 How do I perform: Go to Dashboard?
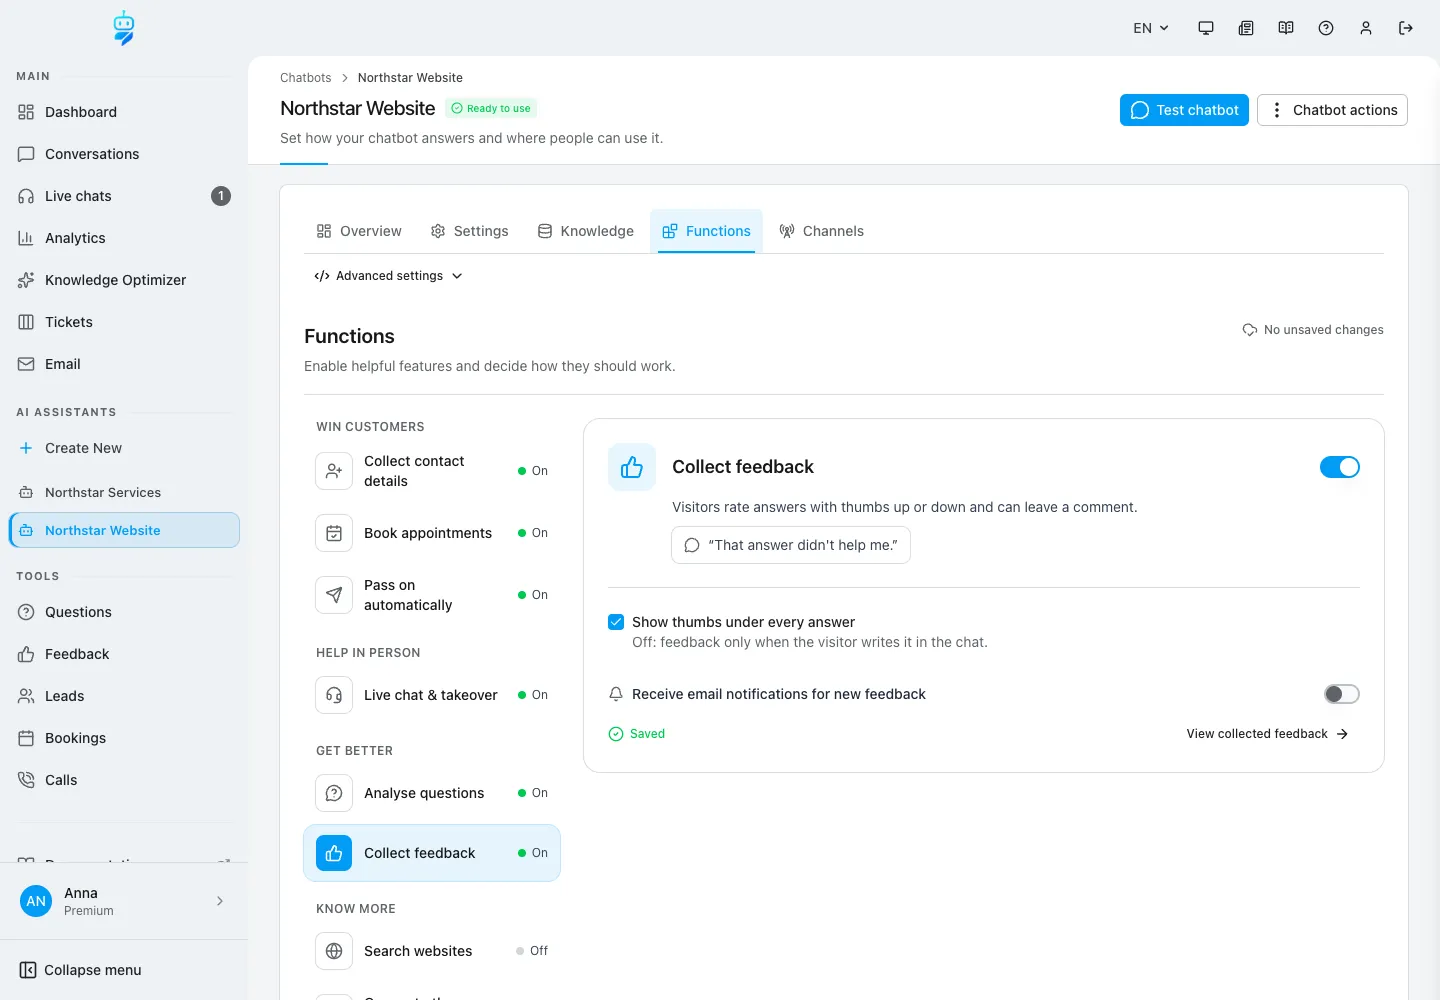tap(124, 112)
